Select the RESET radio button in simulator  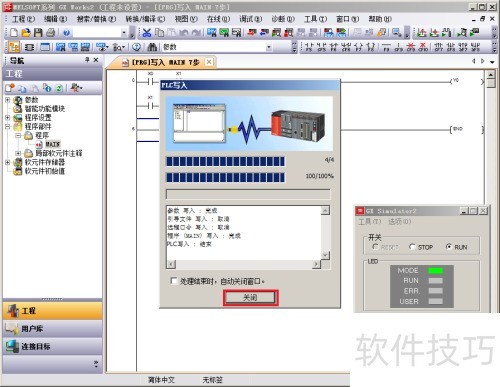pos(375,247)
